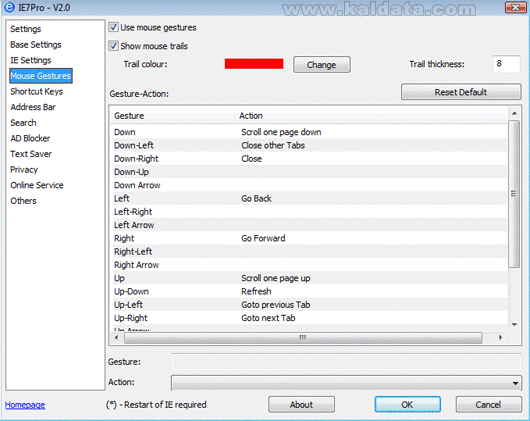The height and width of the screenshot is (421, 530).
Task: Open Text Saver settings
Action: pyautogui.click(x=31, y=154)
